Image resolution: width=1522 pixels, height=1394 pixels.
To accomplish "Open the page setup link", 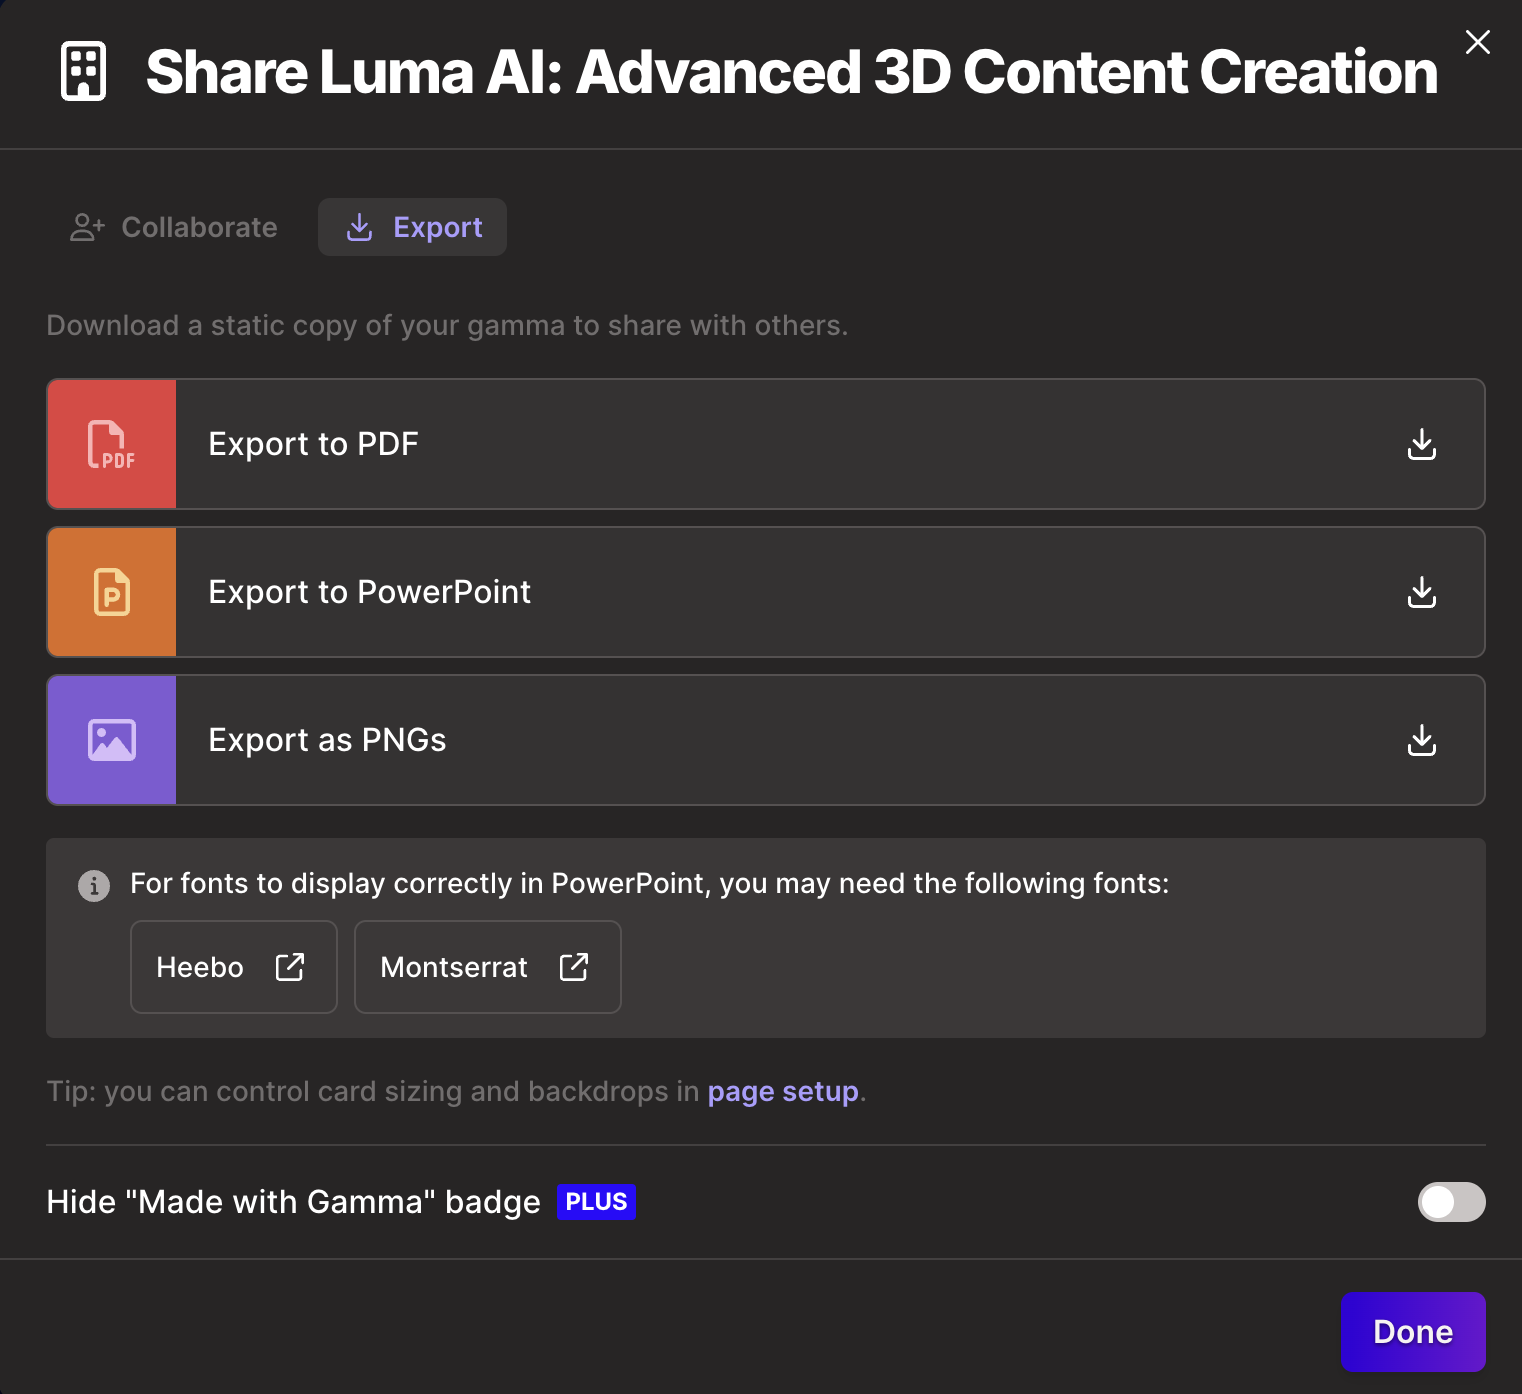I will 784,1091.
